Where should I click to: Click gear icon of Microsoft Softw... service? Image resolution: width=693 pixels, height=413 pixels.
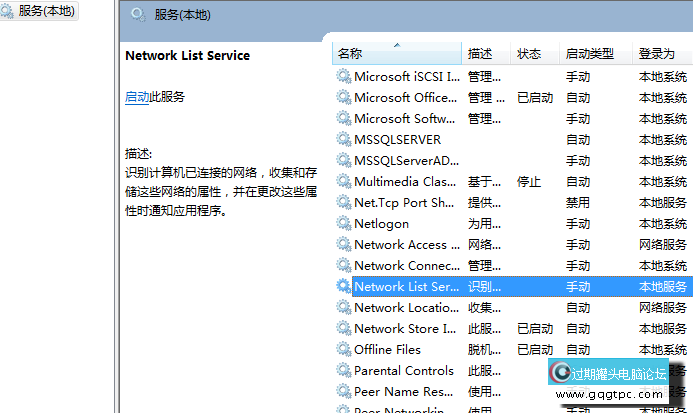(x=343, y=118)
